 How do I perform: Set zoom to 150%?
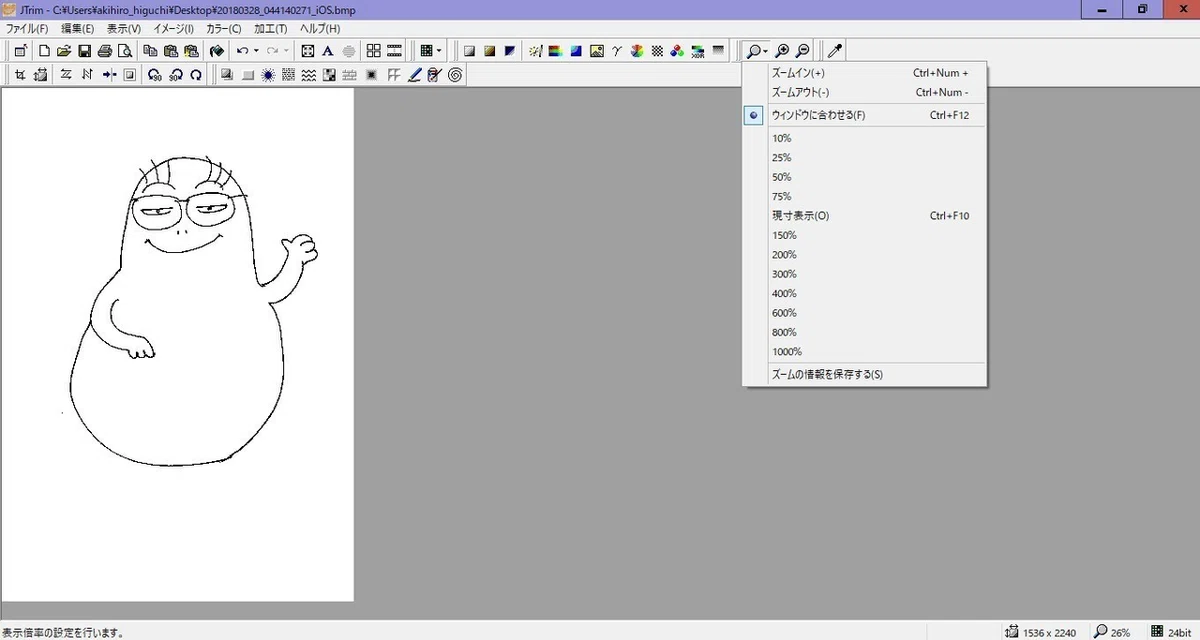click(864, 235)
